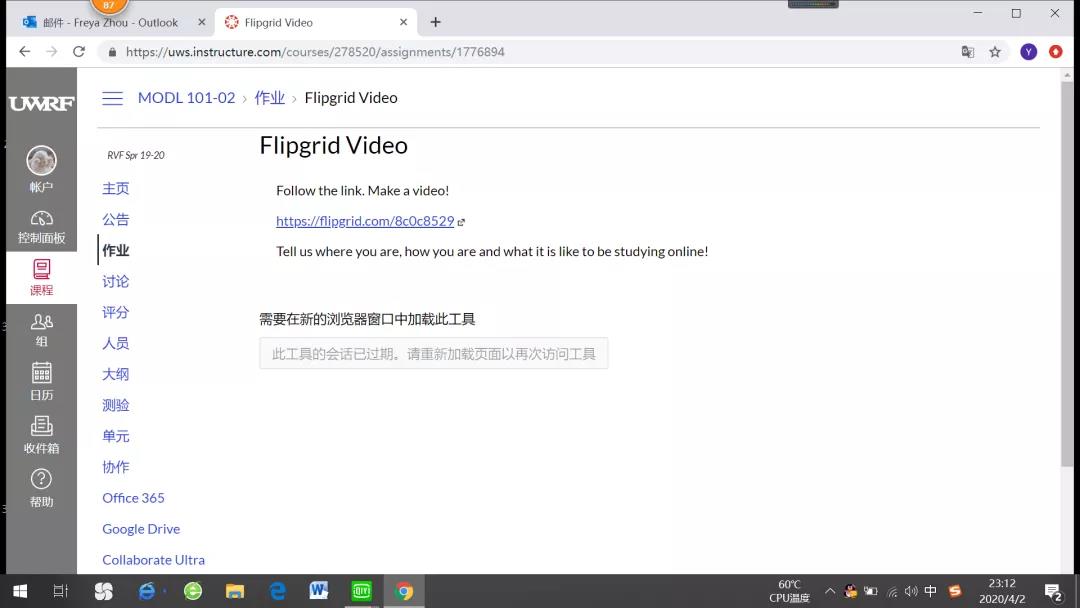Select the Courses (课程) icon
The width and height of the screenshot is (1080, 608).
point(41,269)
